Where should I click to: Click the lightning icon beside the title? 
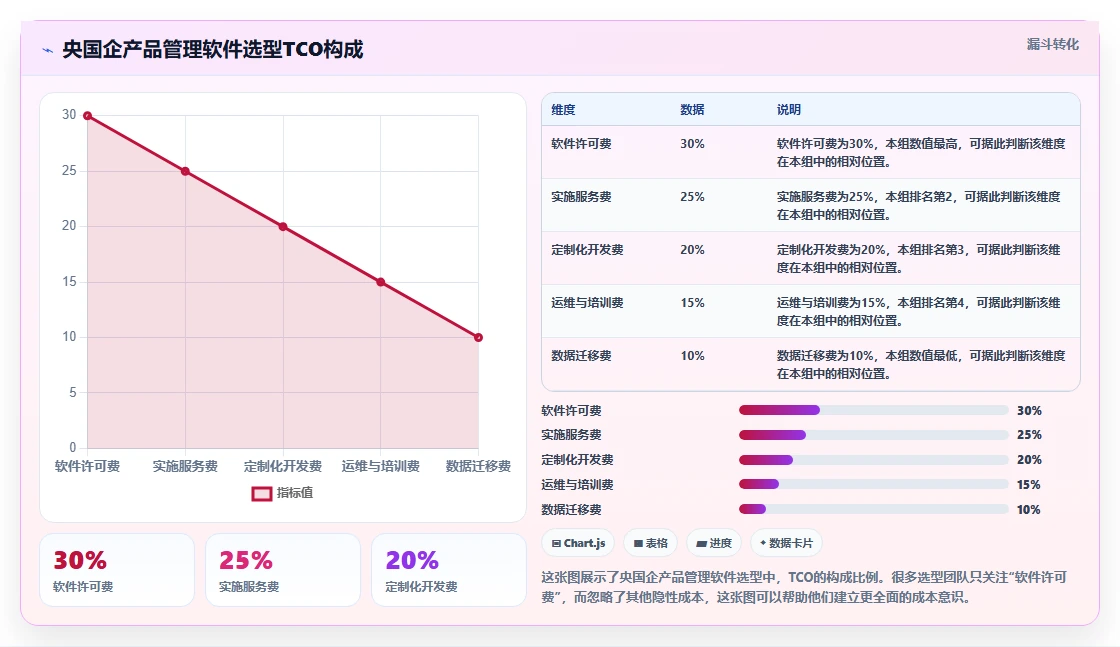click(48, 50)
